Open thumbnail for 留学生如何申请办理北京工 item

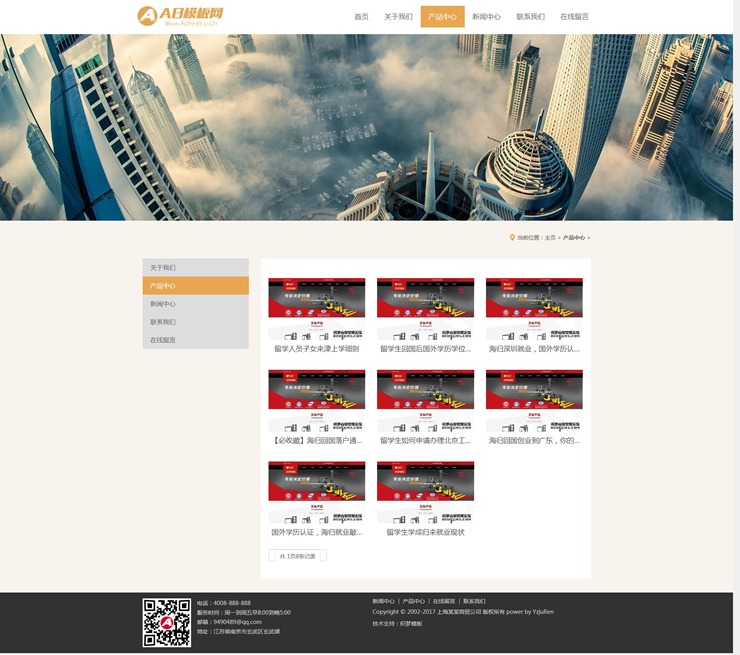tap(425, 400)
